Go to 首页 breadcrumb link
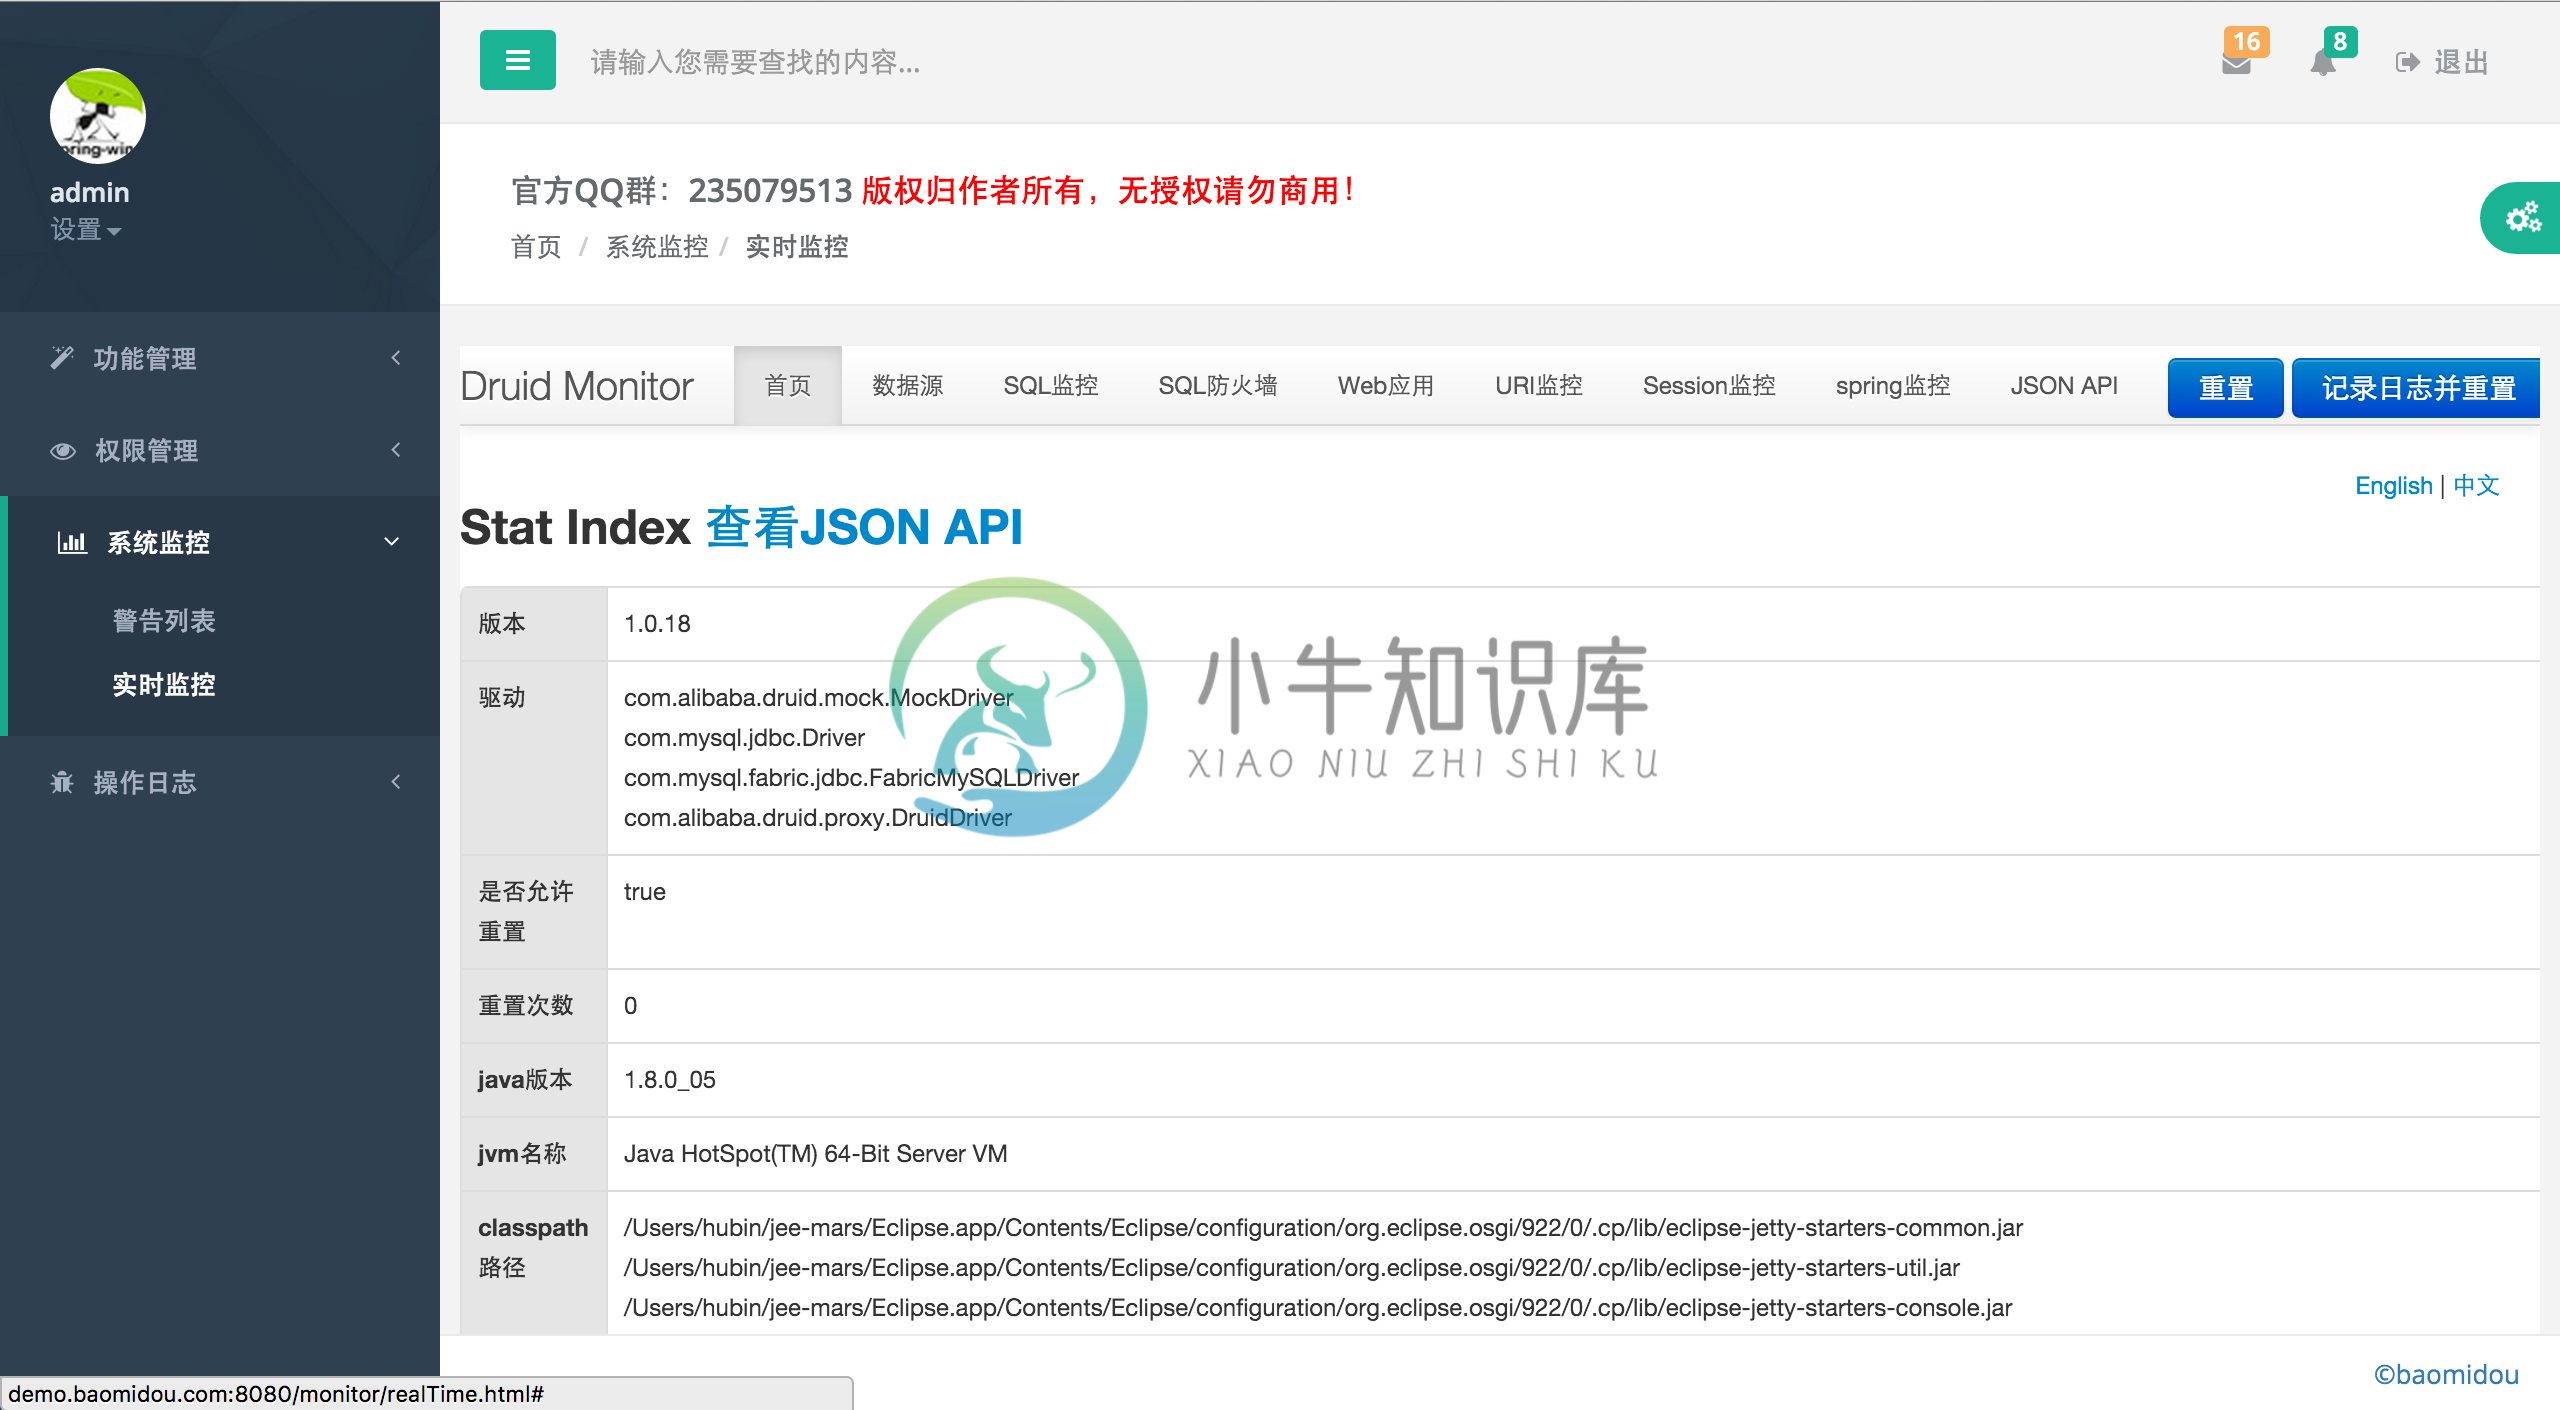Image resolution: width=2560 pixels, height=1410 pixels. tap(536, 247)
